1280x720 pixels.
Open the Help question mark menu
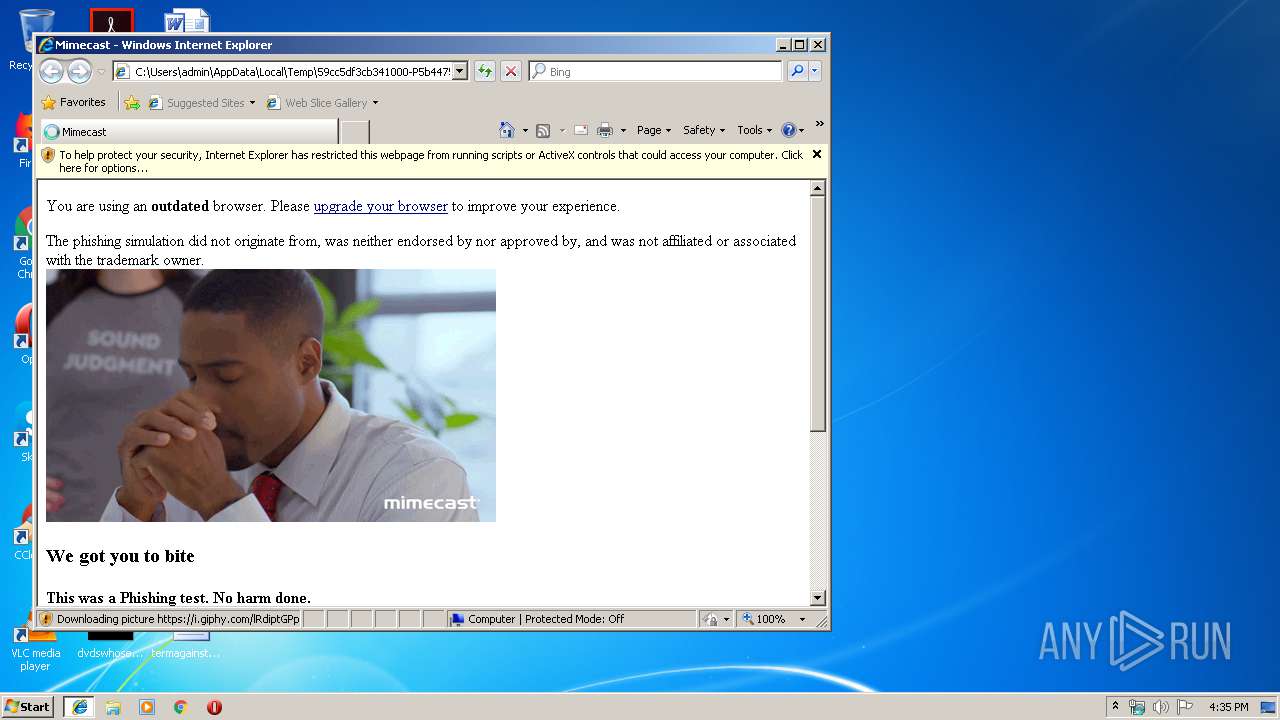(x=793, y=130)
